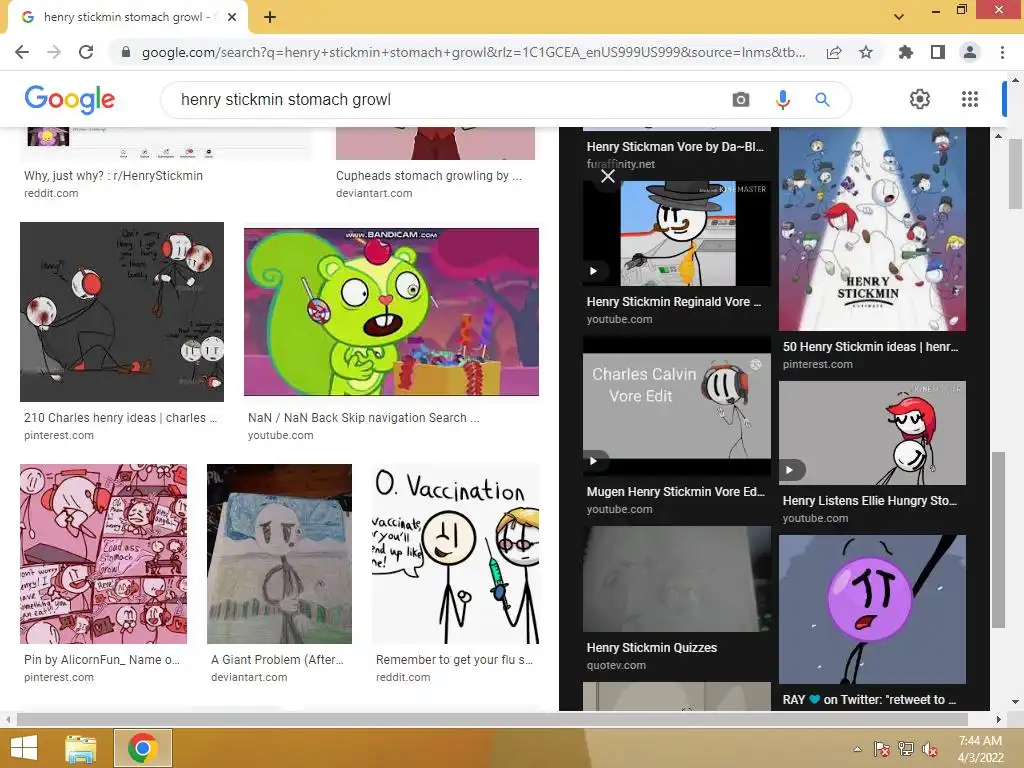The image size is (1024, 768).
Task: Open Action Center flag icon
Action: (882, 749)
